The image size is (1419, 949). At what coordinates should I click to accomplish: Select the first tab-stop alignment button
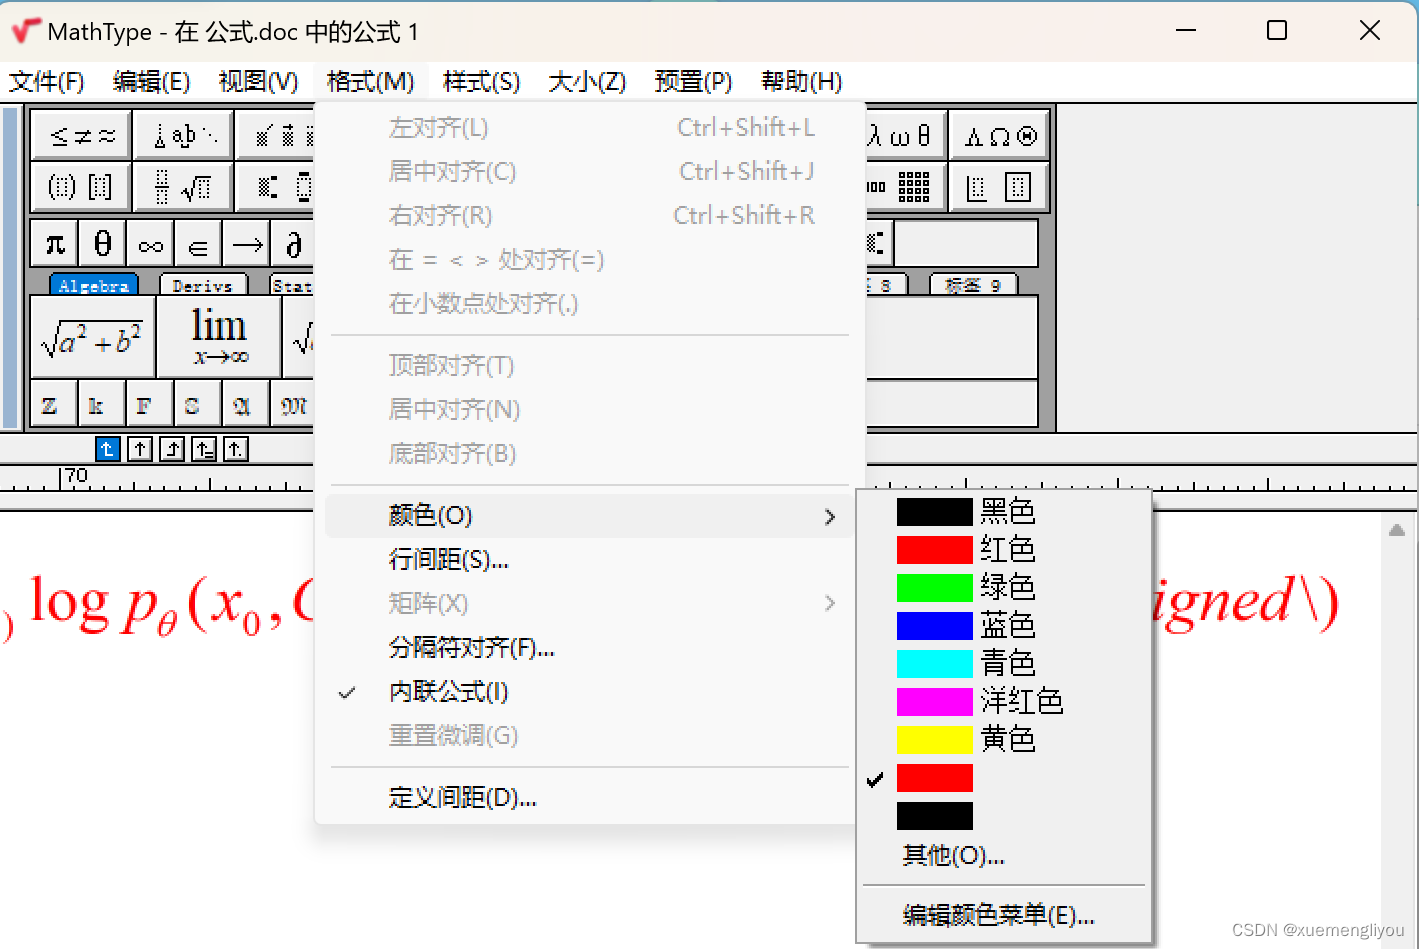coord(108,449)
